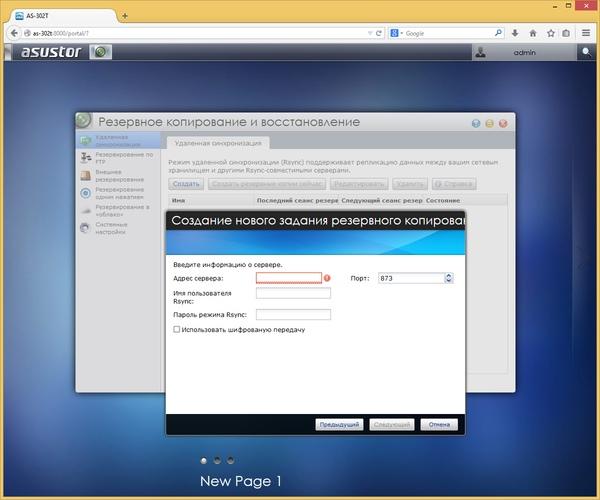Open the ADM search magnifier icon
Screen dimensions: 600x500
[x=586, y=52]
